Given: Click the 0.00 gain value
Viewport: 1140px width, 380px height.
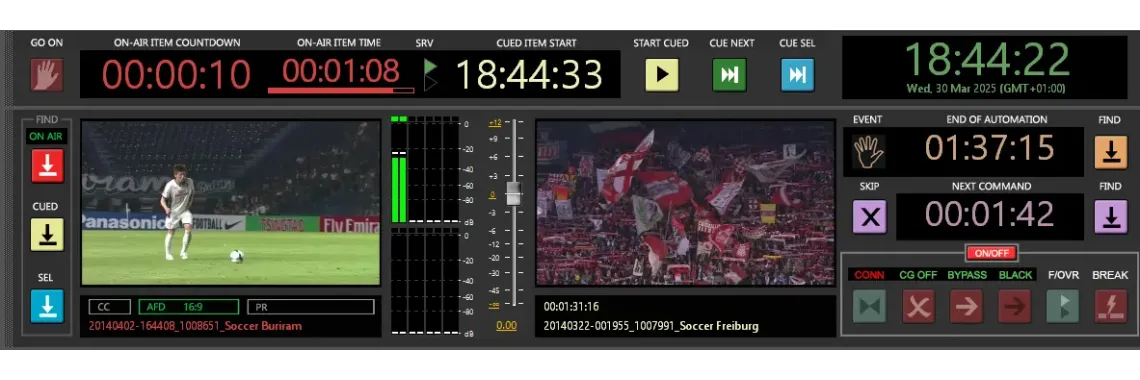Looking at the screenshot, I should [x=506, y=326].
